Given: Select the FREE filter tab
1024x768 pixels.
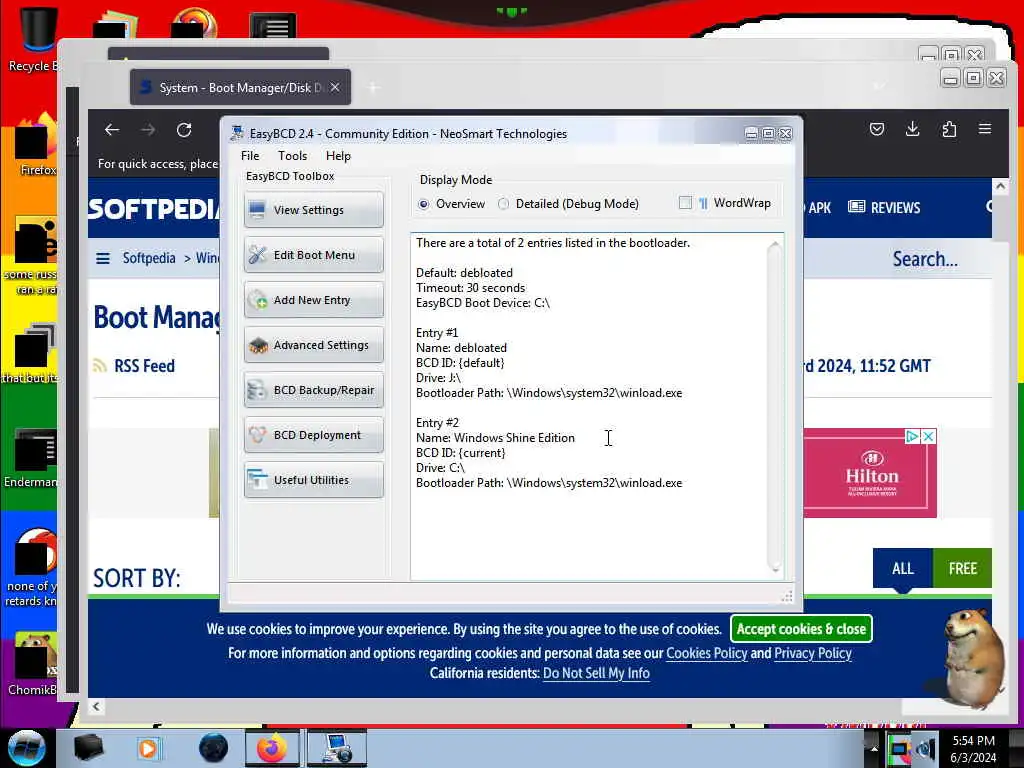Looking at the screenshot, I should point(963,568).
